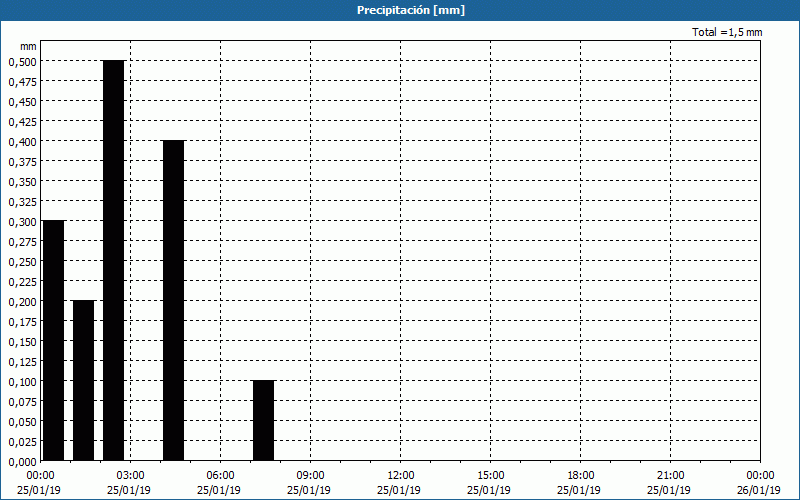
Task: Click the 25/01/19 date under 12:00
Action: pos(399,490)
